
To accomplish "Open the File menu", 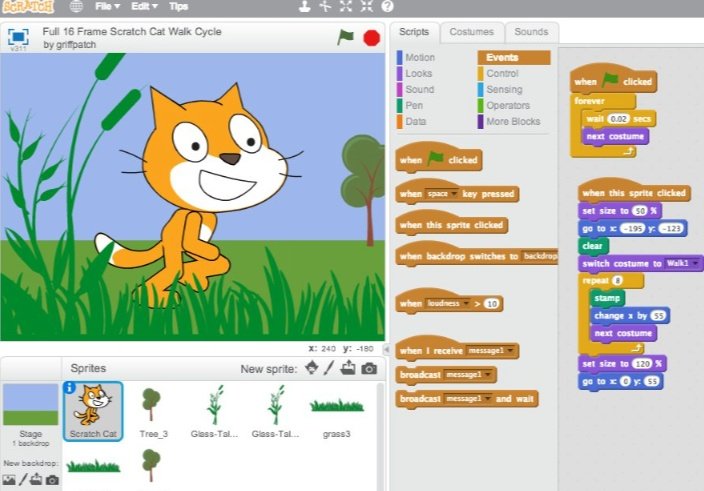I will [x=107, y=6].
